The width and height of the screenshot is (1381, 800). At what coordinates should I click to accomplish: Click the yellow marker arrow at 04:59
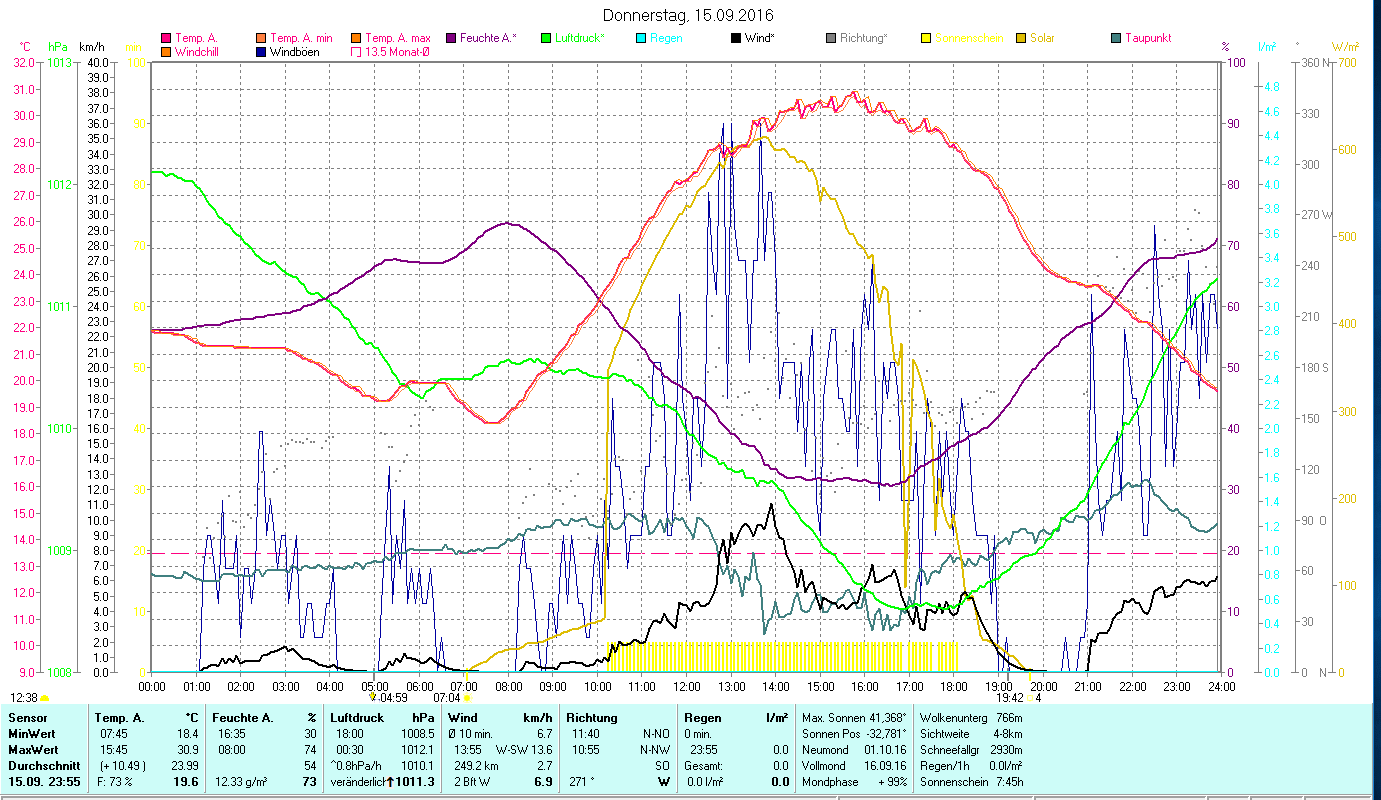pyautogui.click(x=372, y=697)
